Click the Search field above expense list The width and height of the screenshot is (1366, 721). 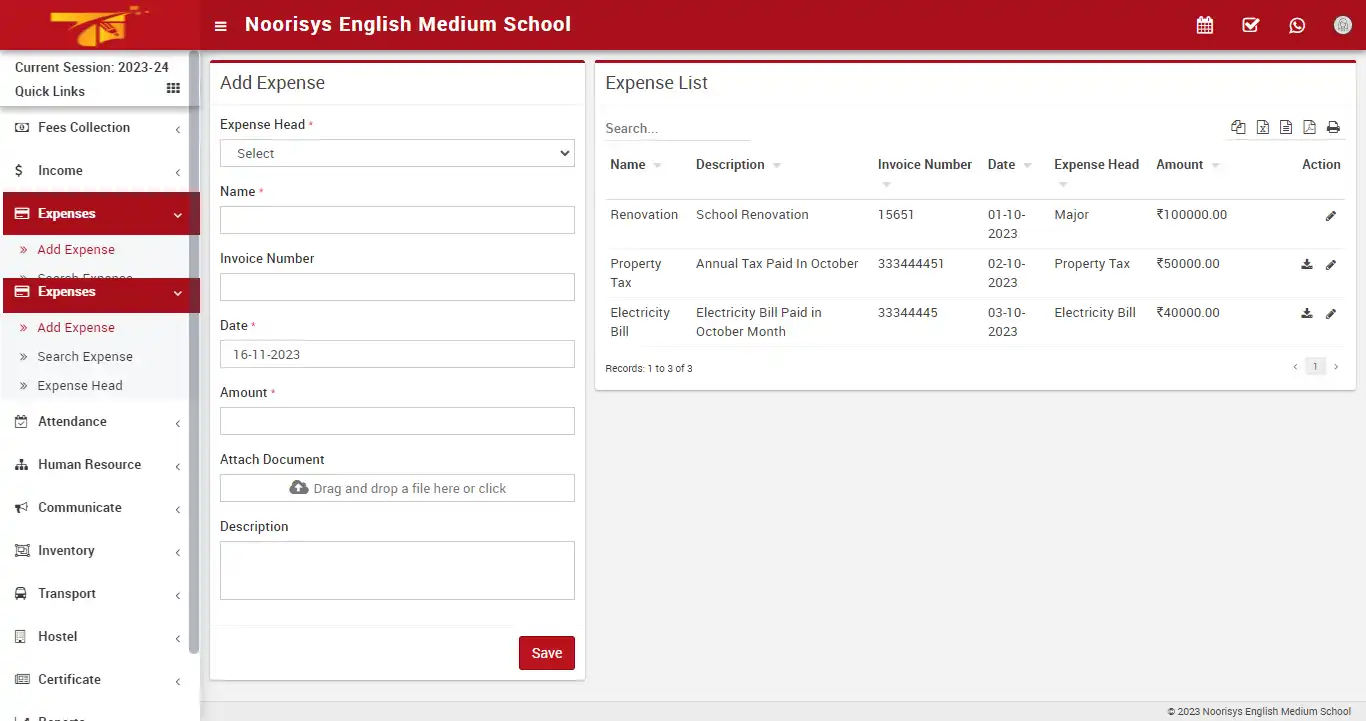pyautogui.click(x=677, y=128)
